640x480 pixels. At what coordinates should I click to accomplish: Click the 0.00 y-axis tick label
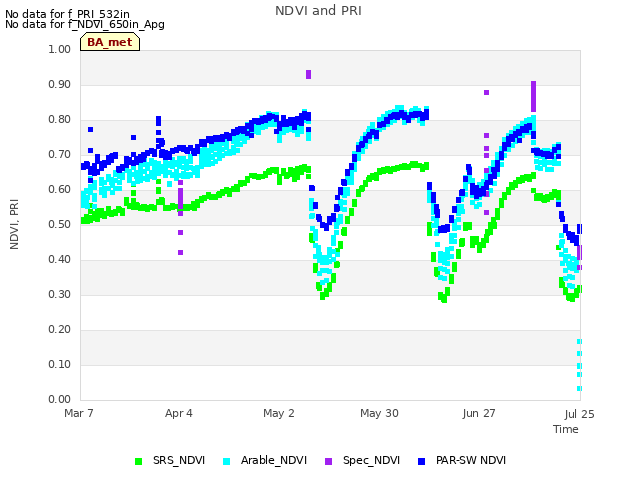pyautogui.click(x=60, y=399)
